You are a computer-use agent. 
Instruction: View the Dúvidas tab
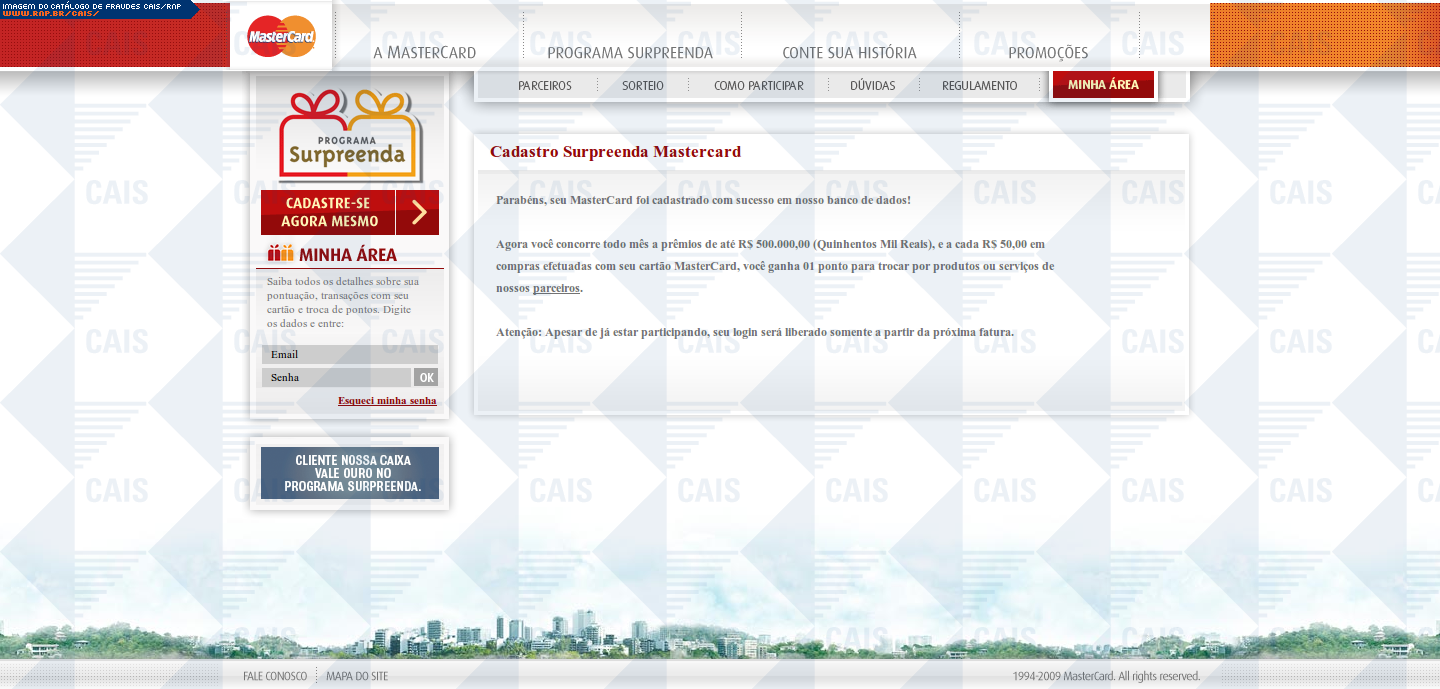point(872,86)
